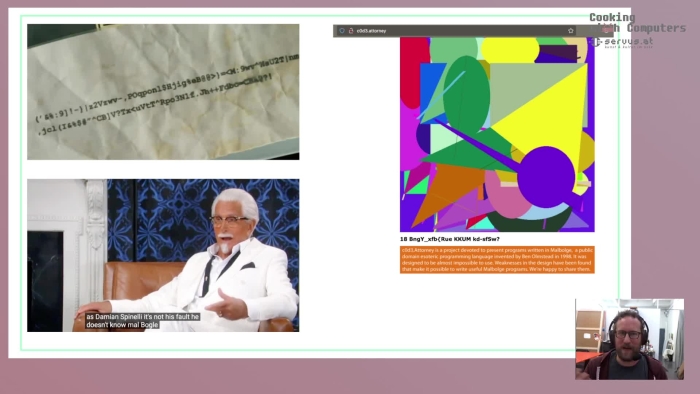Click the Damian Spinelli subtitle caption
Screen dimensions: 700x394
coord(143,320)
